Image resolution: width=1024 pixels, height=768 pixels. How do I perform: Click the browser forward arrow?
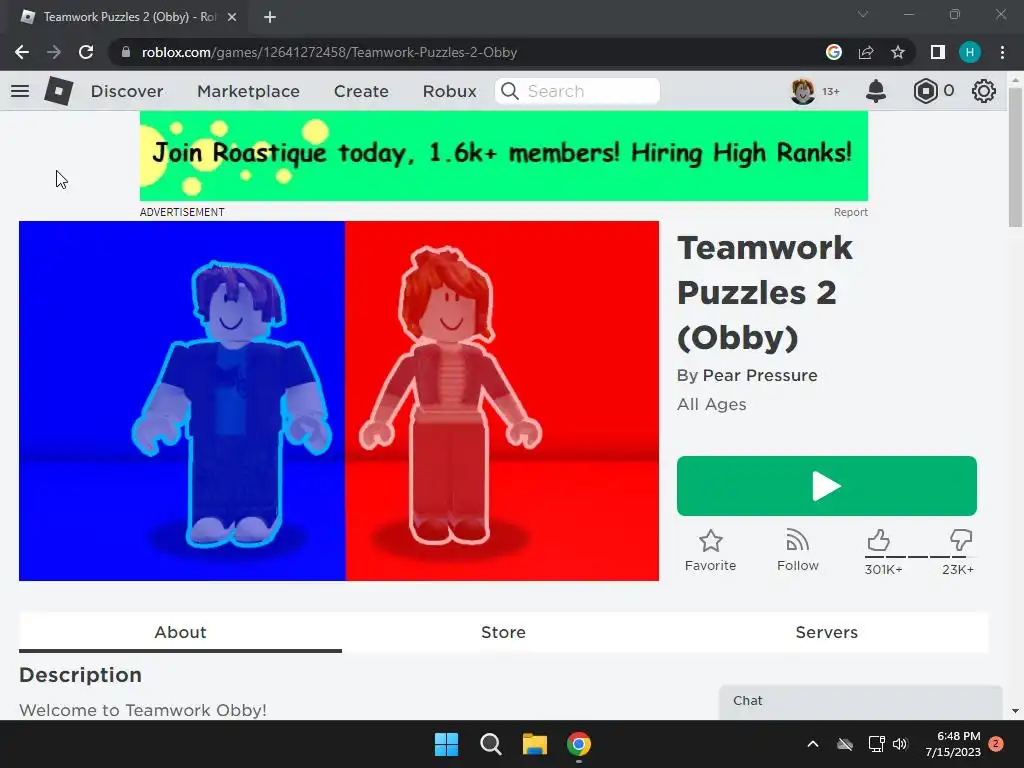click(54, 52)
